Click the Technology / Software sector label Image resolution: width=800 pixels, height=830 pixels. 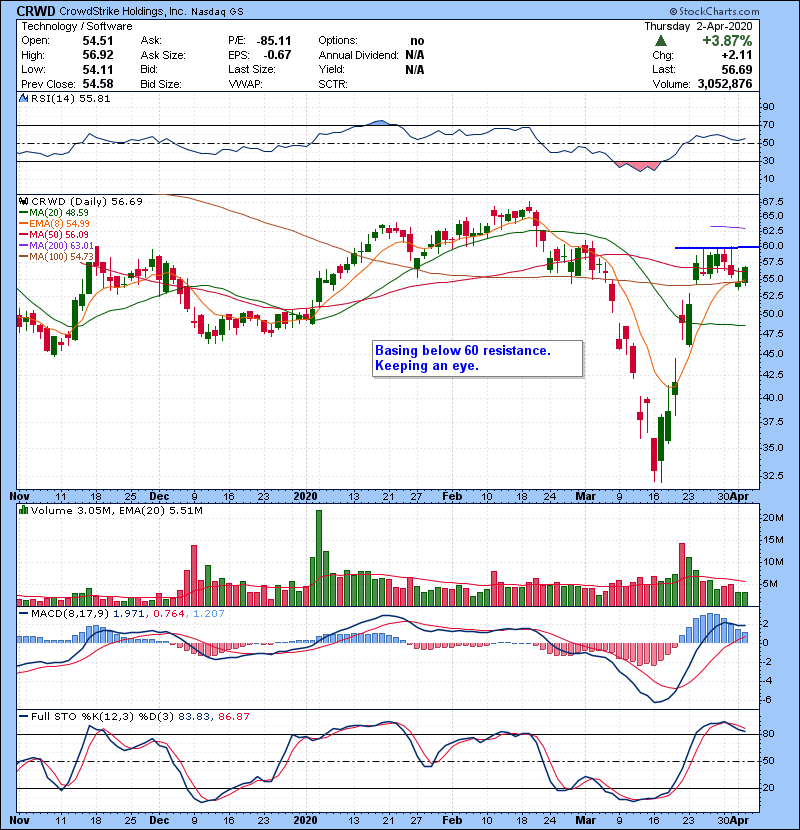77,26
